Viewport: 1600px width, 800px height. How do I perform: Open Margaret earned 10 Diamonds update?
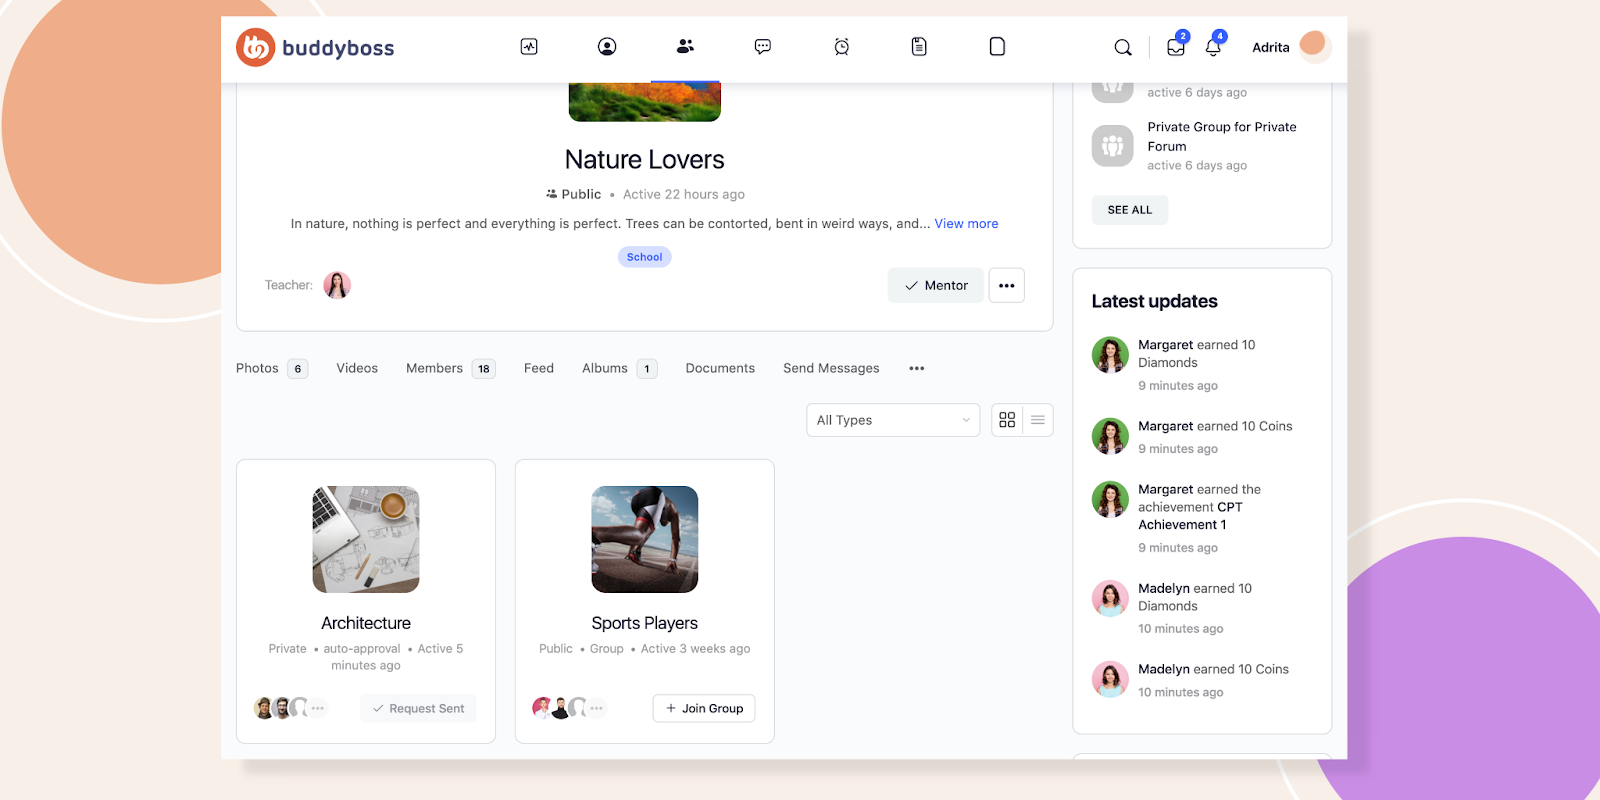[1197, 354]
